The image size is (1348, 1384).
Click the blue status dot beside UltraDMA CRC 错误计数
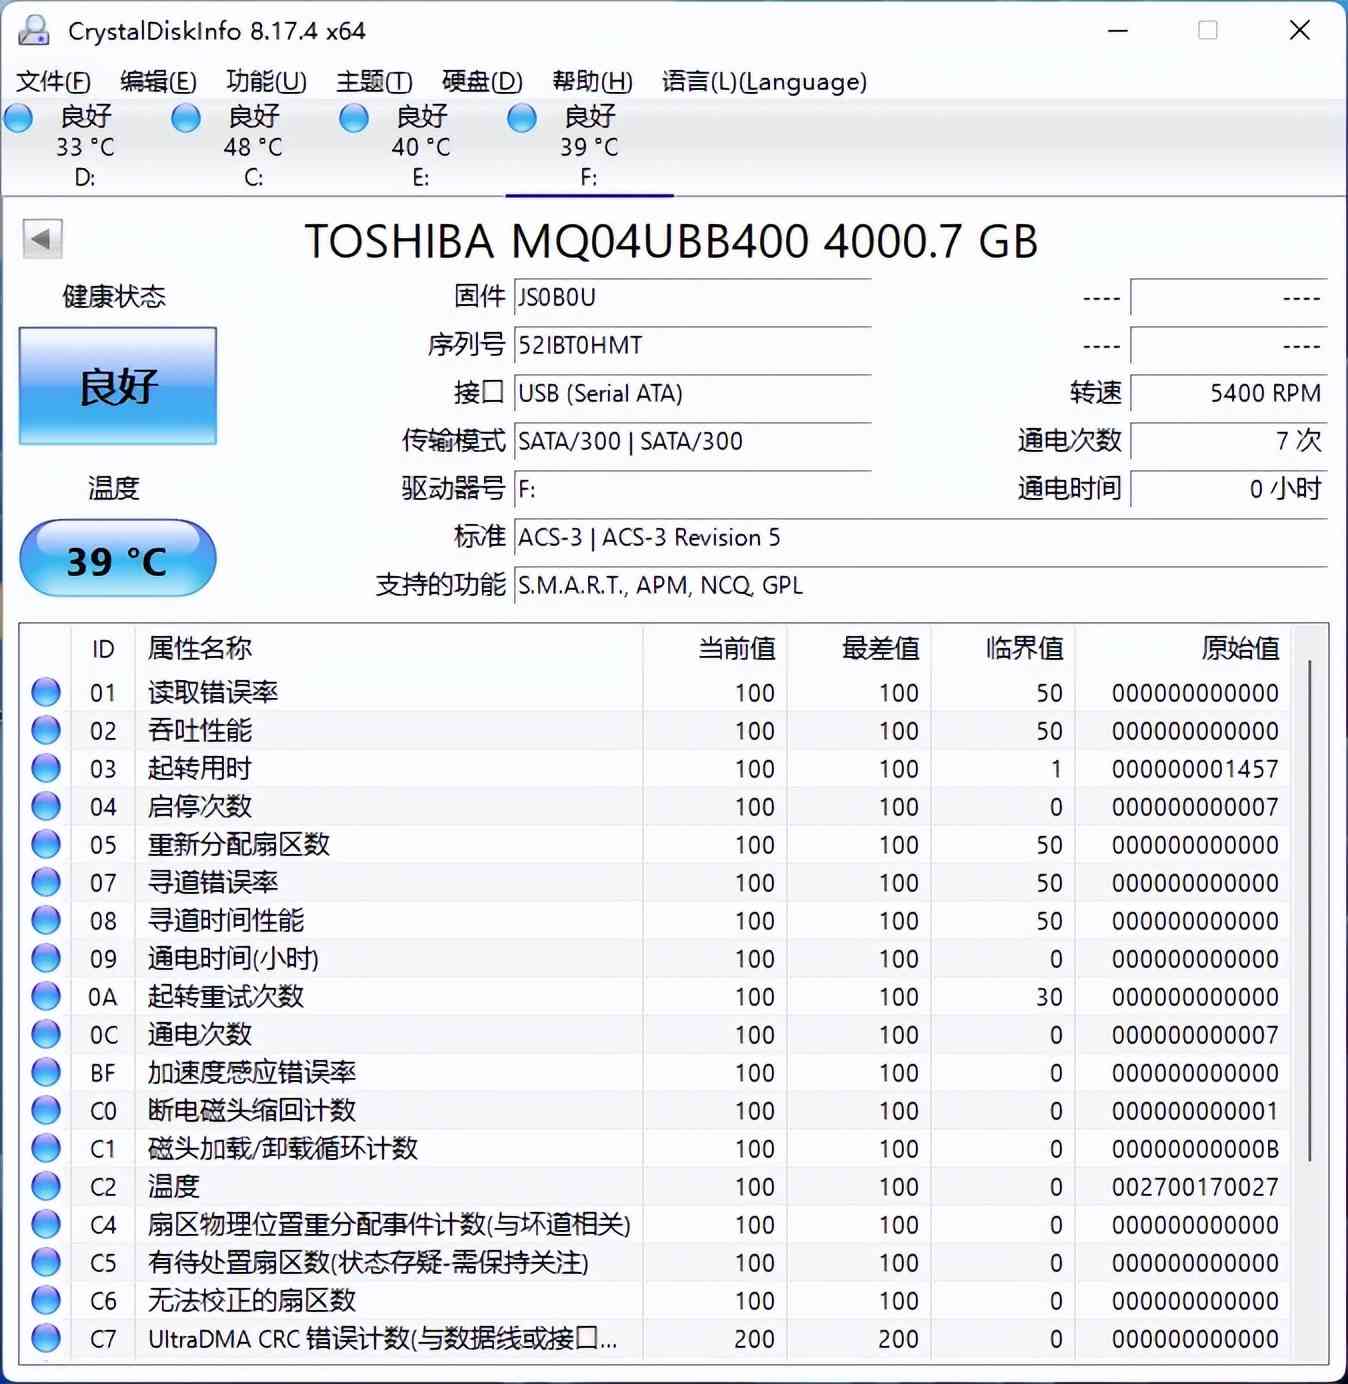pyautogui.click(x=45, y=1339)
